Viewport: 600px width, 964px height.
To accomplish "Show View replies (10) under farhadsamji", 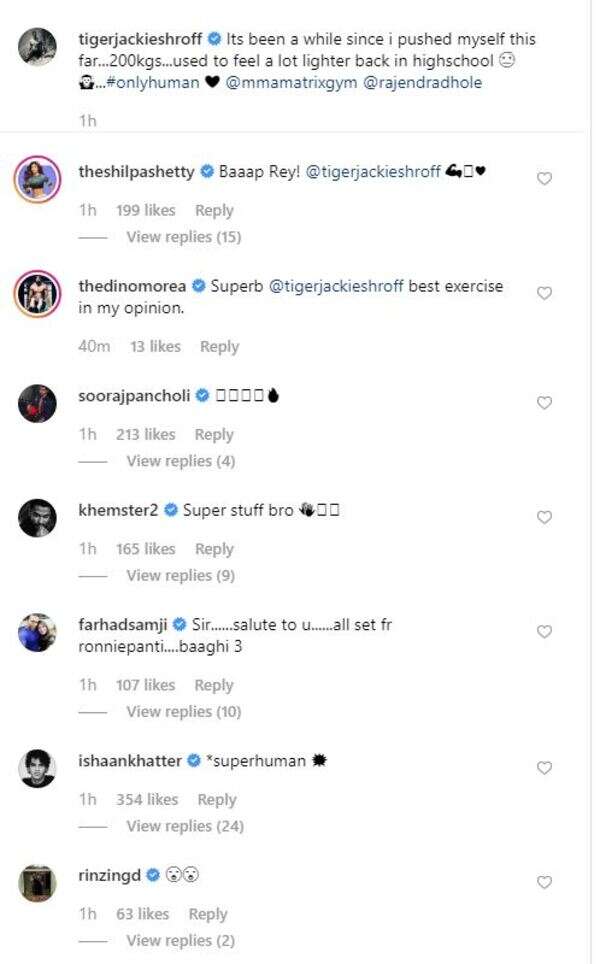I will coord(184,712).
